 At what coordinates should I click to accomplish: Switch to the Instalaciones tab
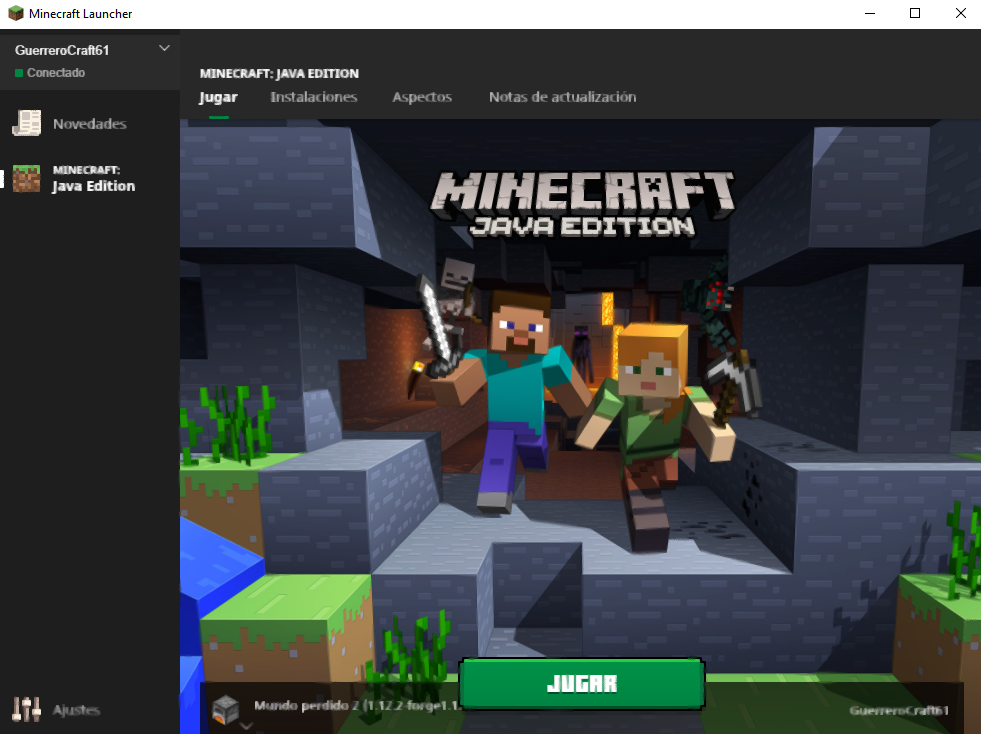click(x=313, y=97)
